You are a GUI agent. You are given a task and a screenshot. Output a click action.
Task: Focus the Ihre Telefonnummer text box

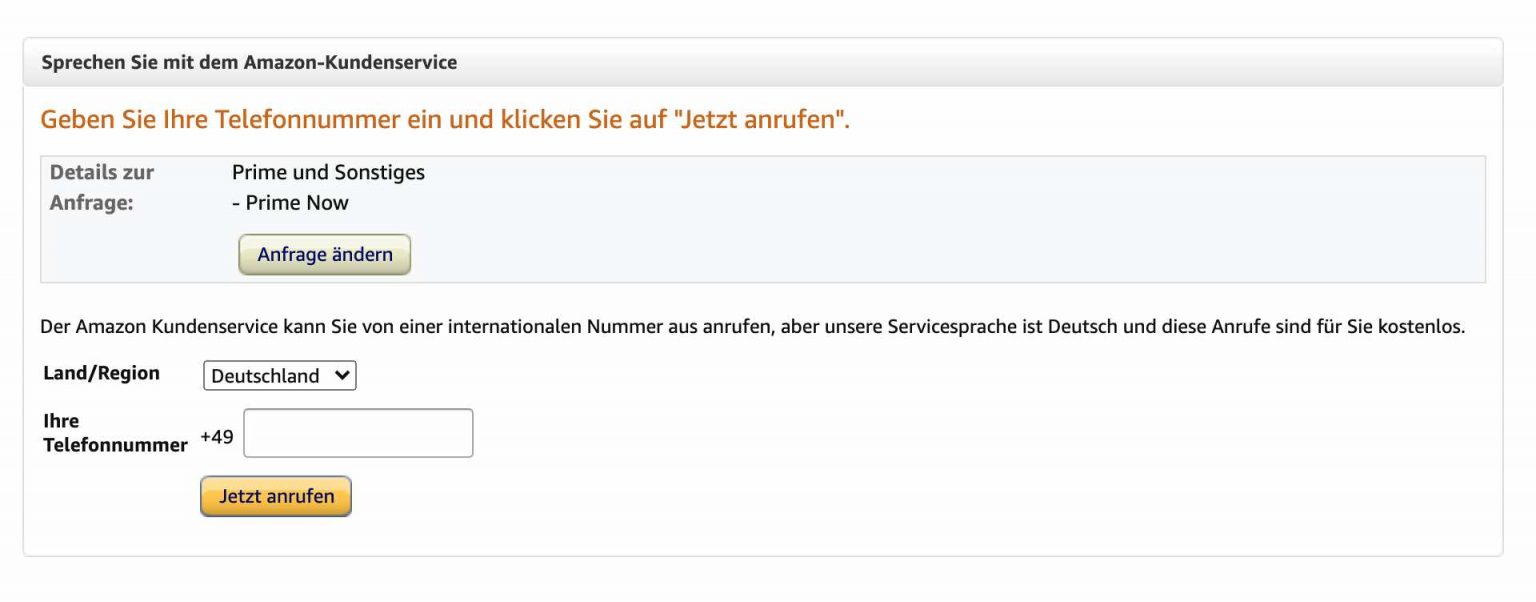[357, 432]
